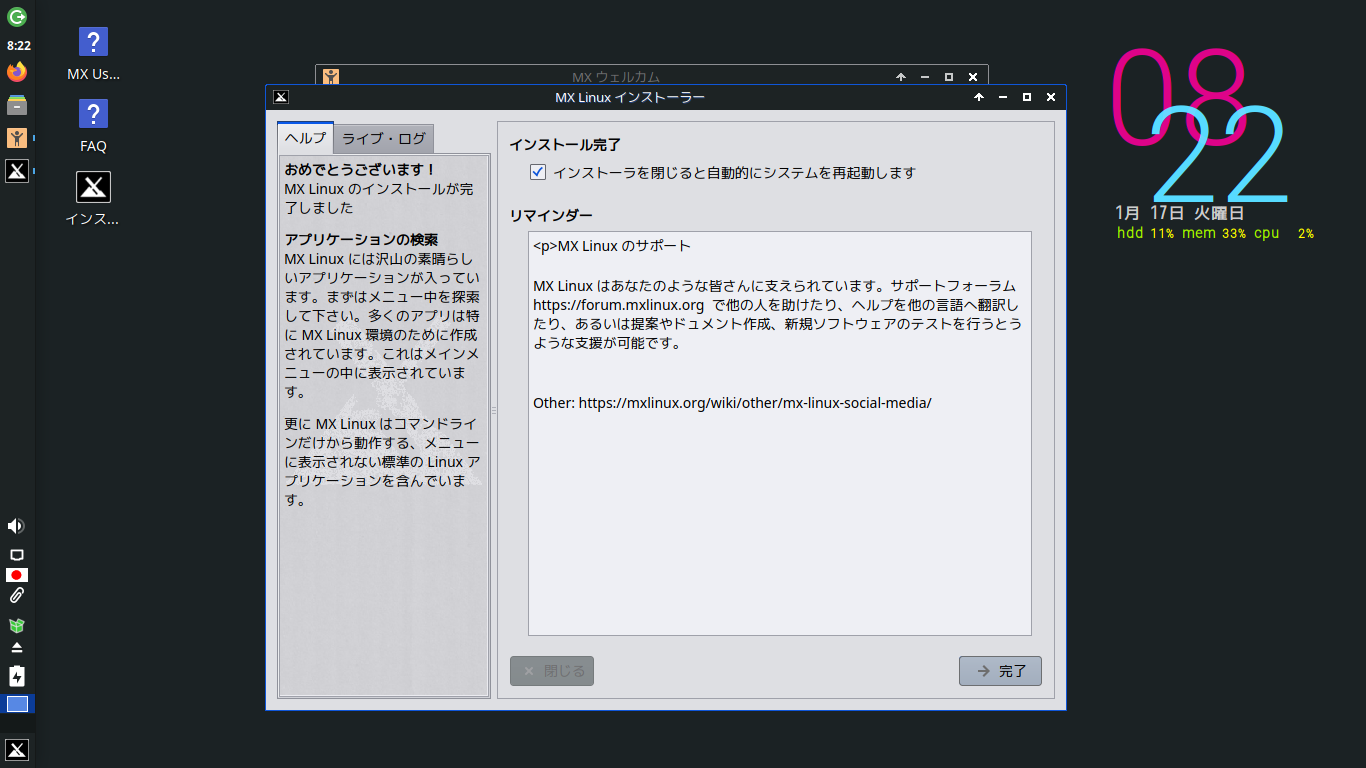Click the MX Welcome window's title bar icon
The image size is (1366, 768).
331,77
